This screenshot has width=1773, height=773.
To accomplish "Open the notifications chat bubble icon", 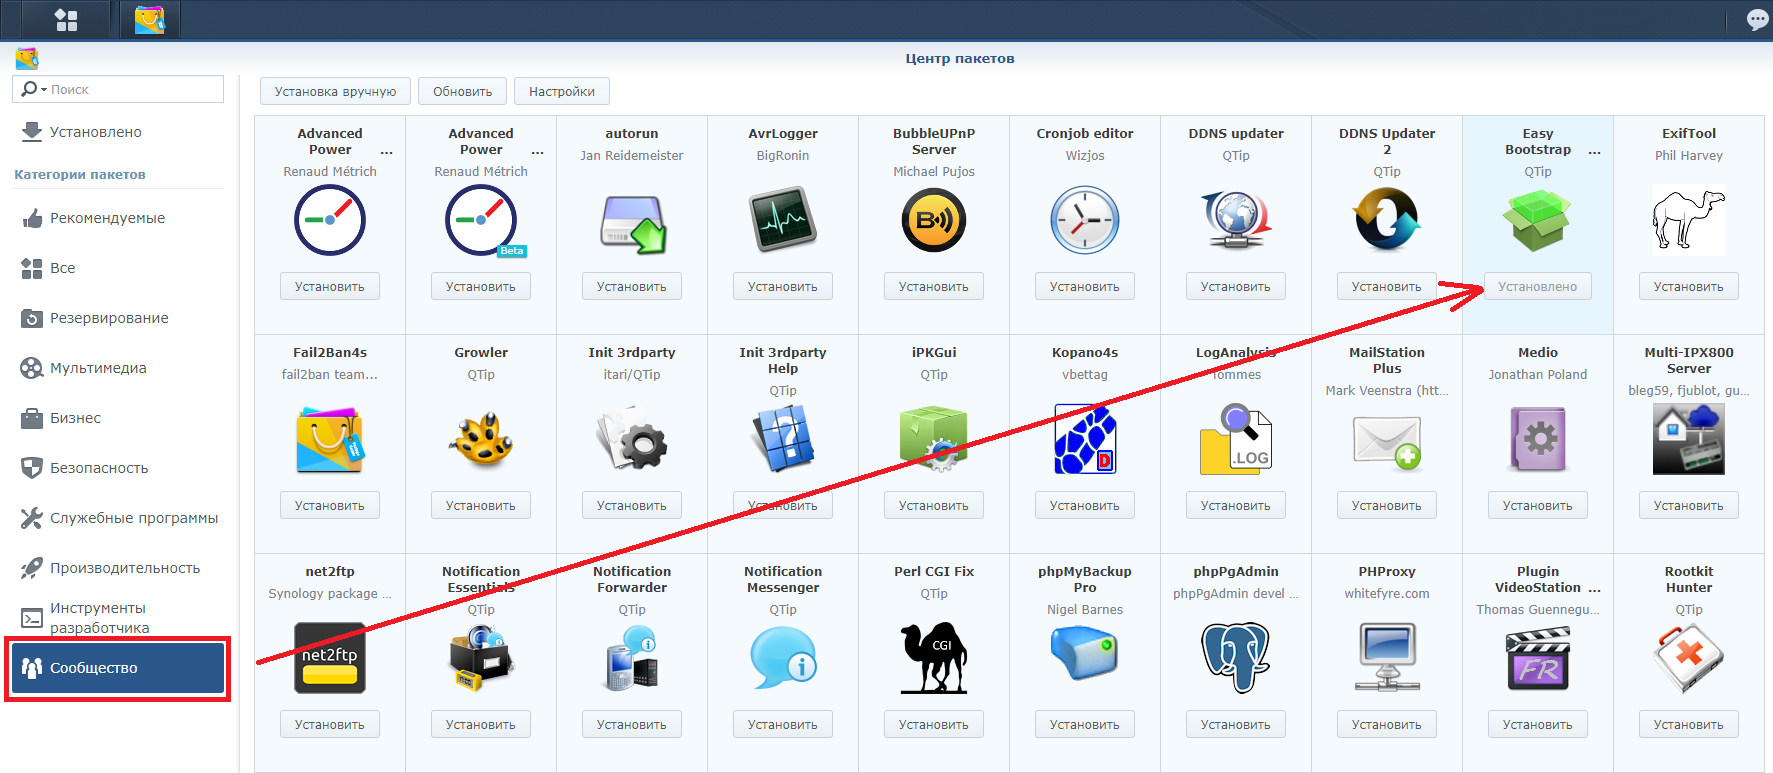I will pyautogui.click(x=1757, y=19).
